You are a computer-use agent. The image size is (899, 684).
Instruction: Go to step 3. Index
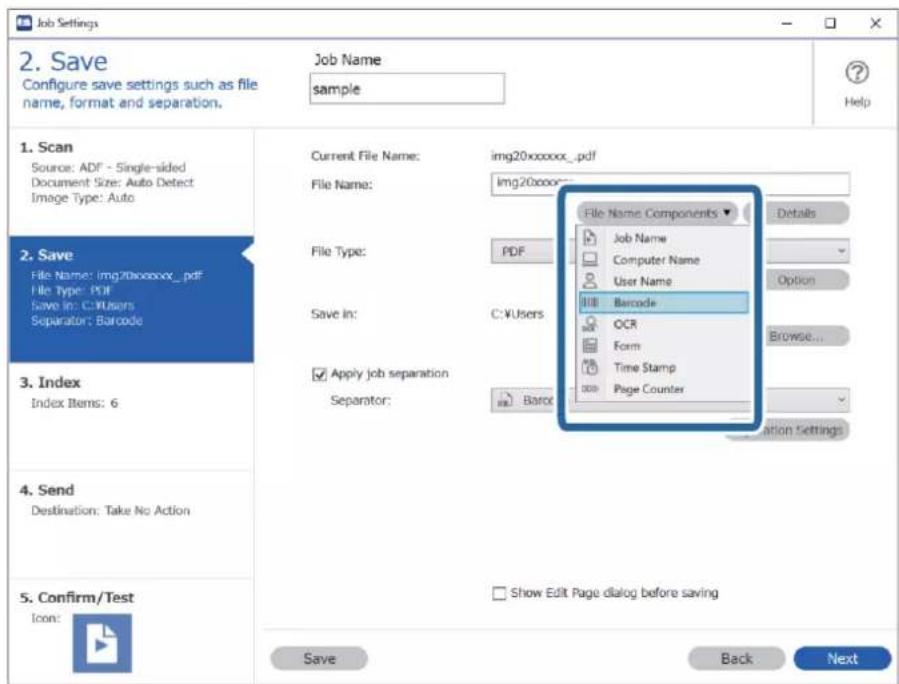click(x=131, y=417)
